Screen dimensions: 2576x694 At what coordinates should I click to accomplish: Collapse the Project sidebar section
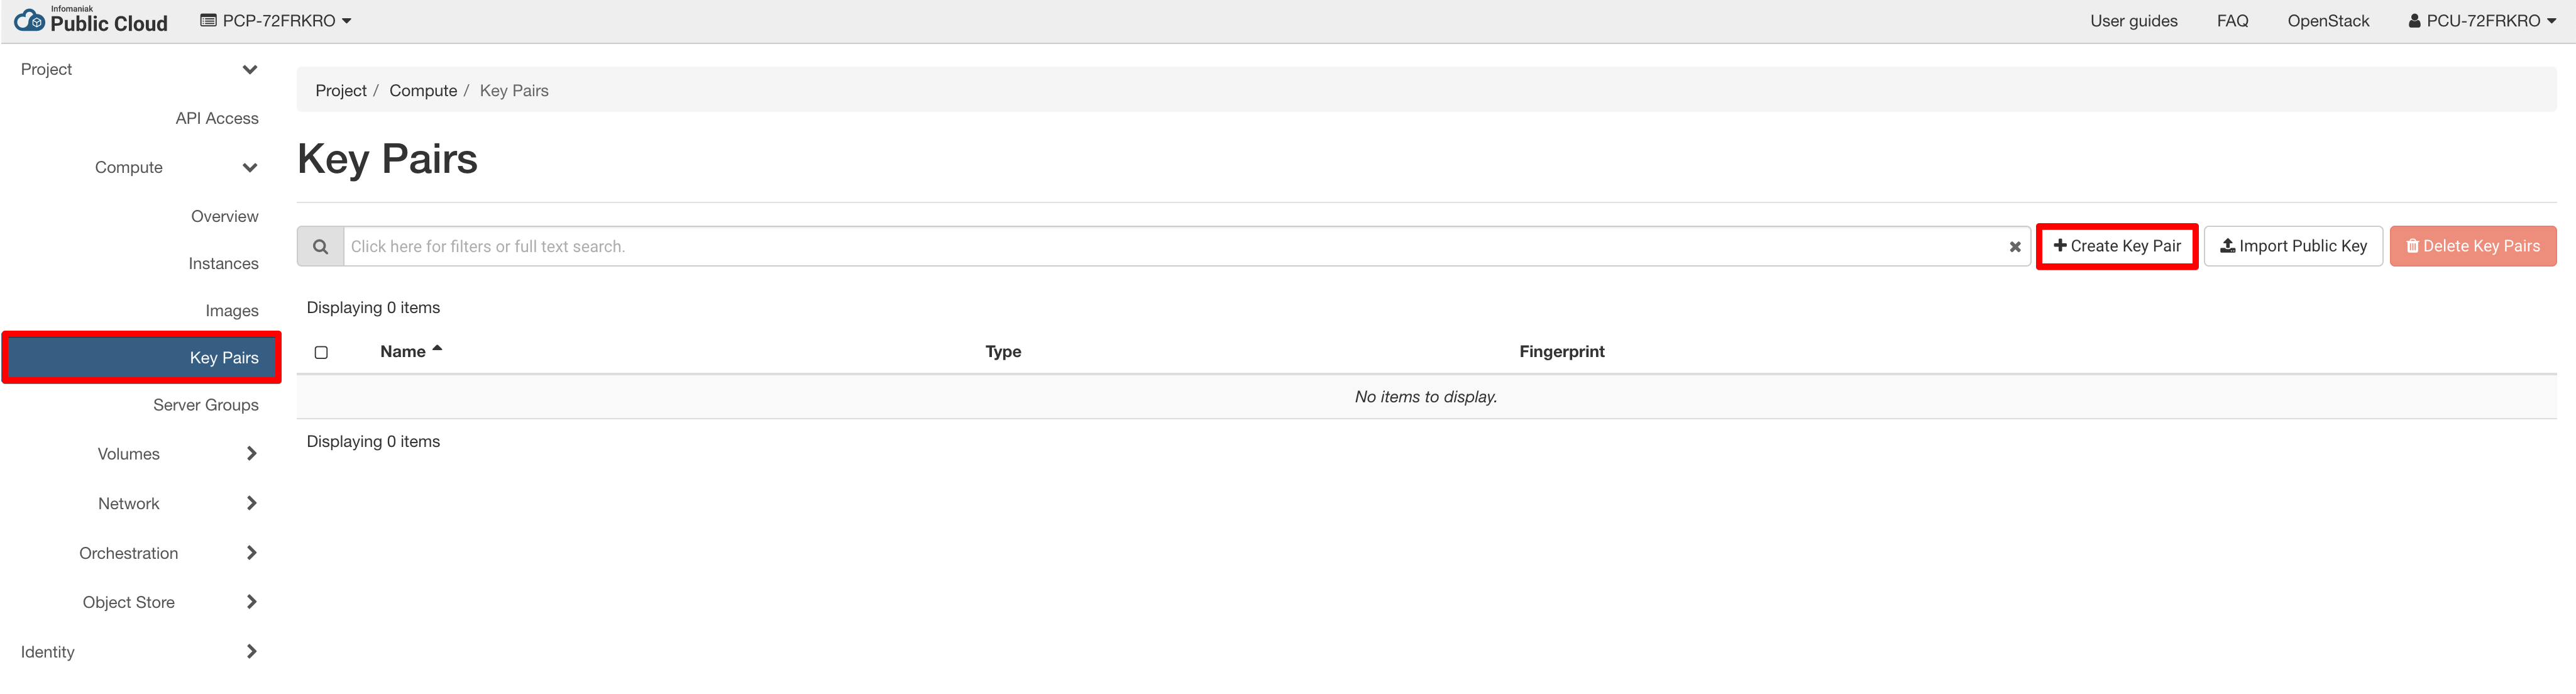click(x=140, y=69)
